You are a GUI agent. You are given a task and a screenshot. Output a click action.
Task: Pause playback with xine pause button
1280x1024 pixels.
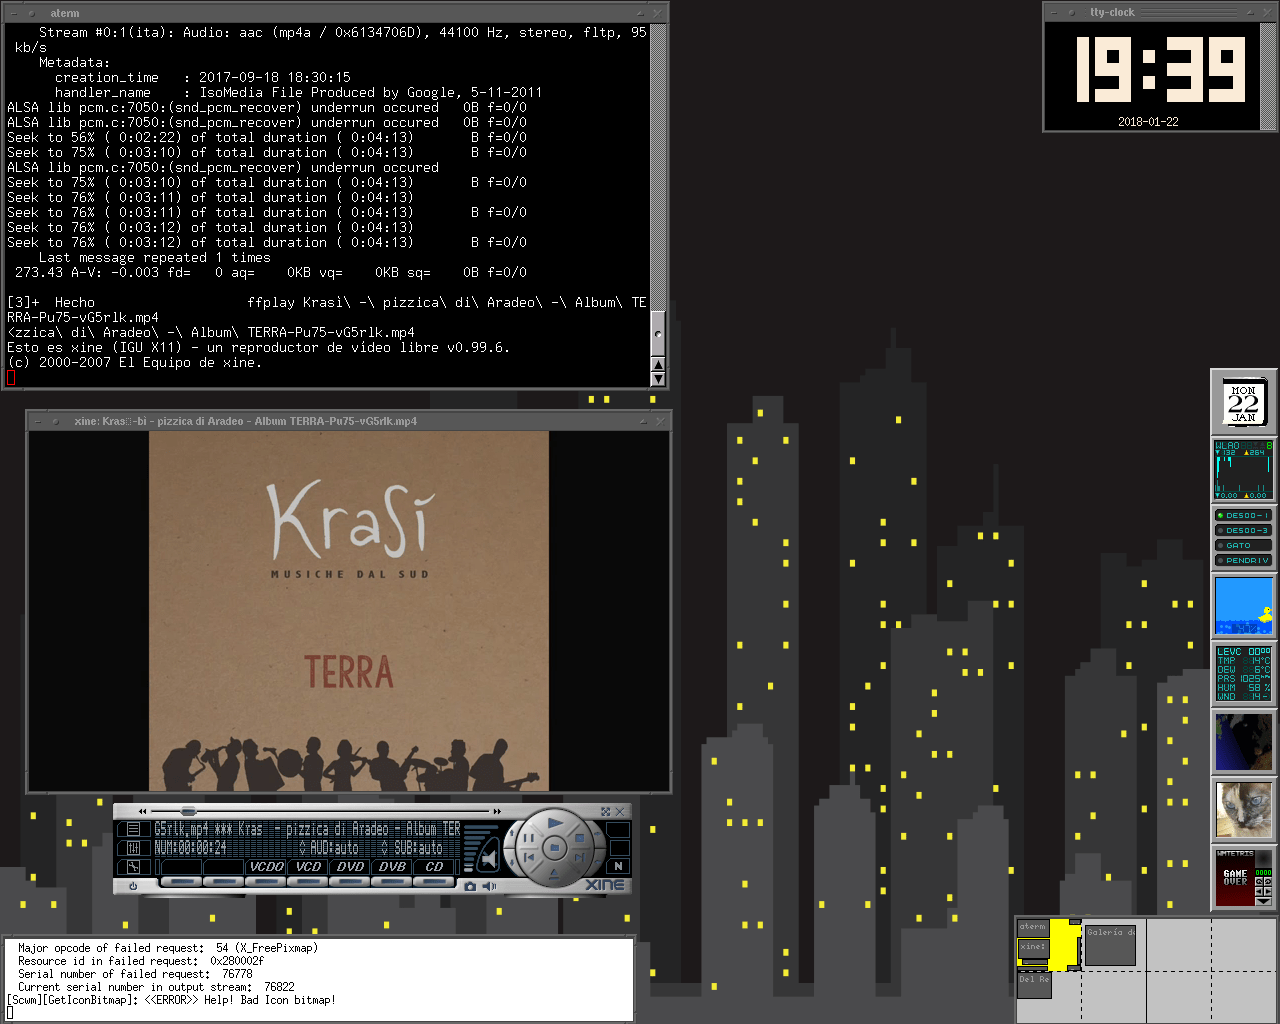[x=528, y=838]
